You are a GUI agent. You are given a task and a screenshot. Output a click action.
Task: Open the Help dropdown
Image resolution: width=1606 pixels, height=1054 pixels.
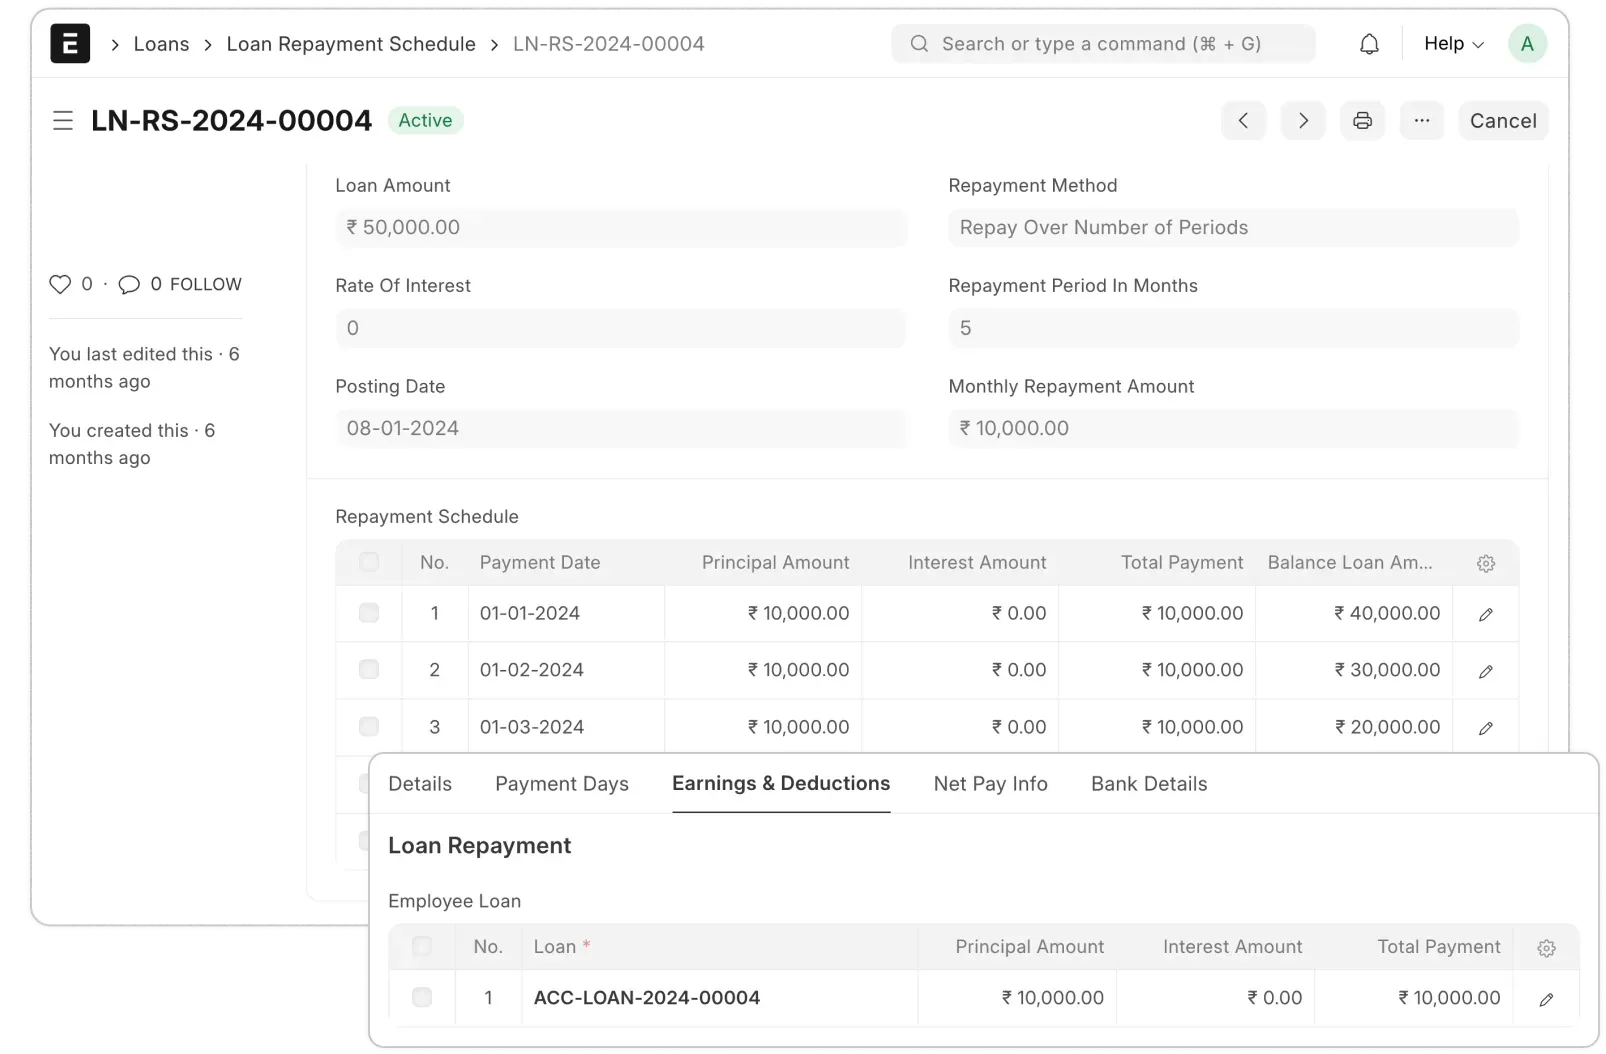(x=1452, y=43)
